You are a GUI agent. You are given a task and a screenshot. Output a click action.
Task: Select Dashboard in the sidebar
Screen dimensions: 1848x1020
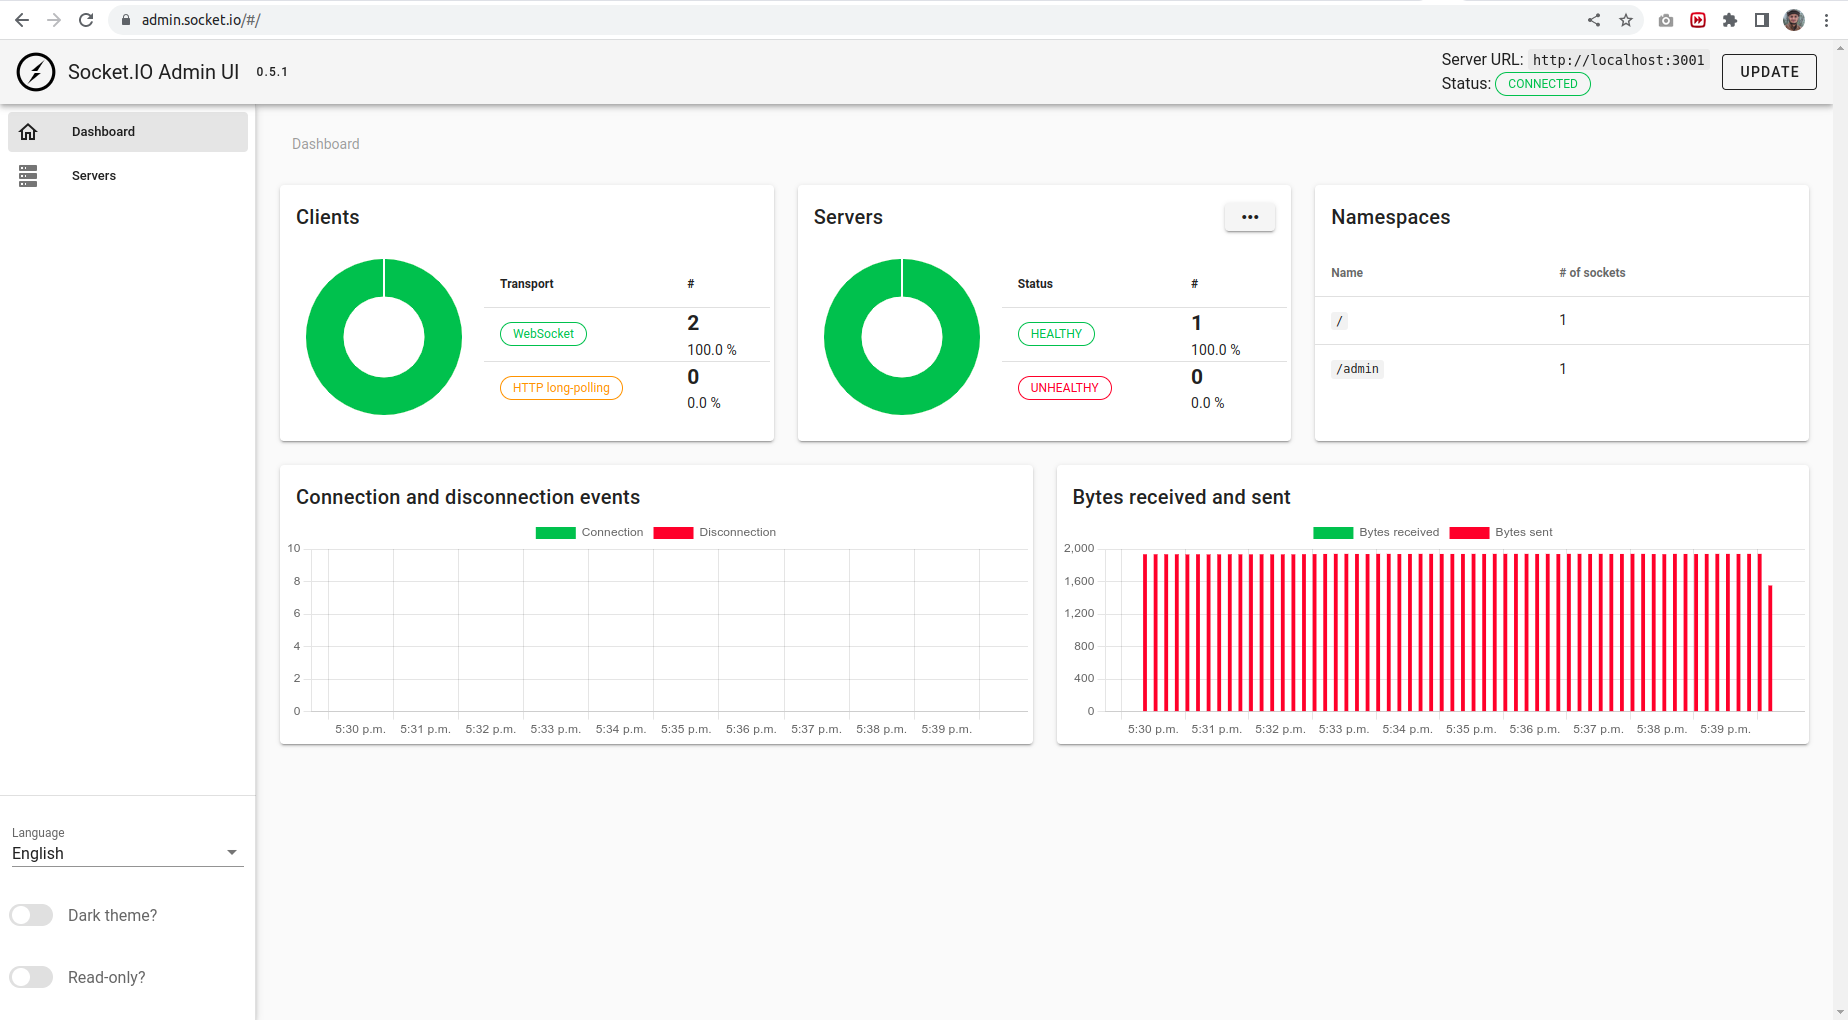pos(128,132)
